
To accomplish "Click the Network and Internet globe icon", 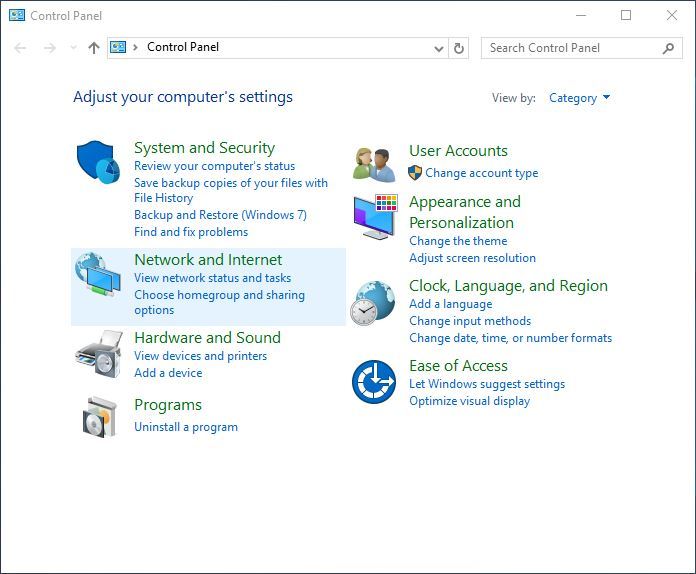I will point(98,273).
